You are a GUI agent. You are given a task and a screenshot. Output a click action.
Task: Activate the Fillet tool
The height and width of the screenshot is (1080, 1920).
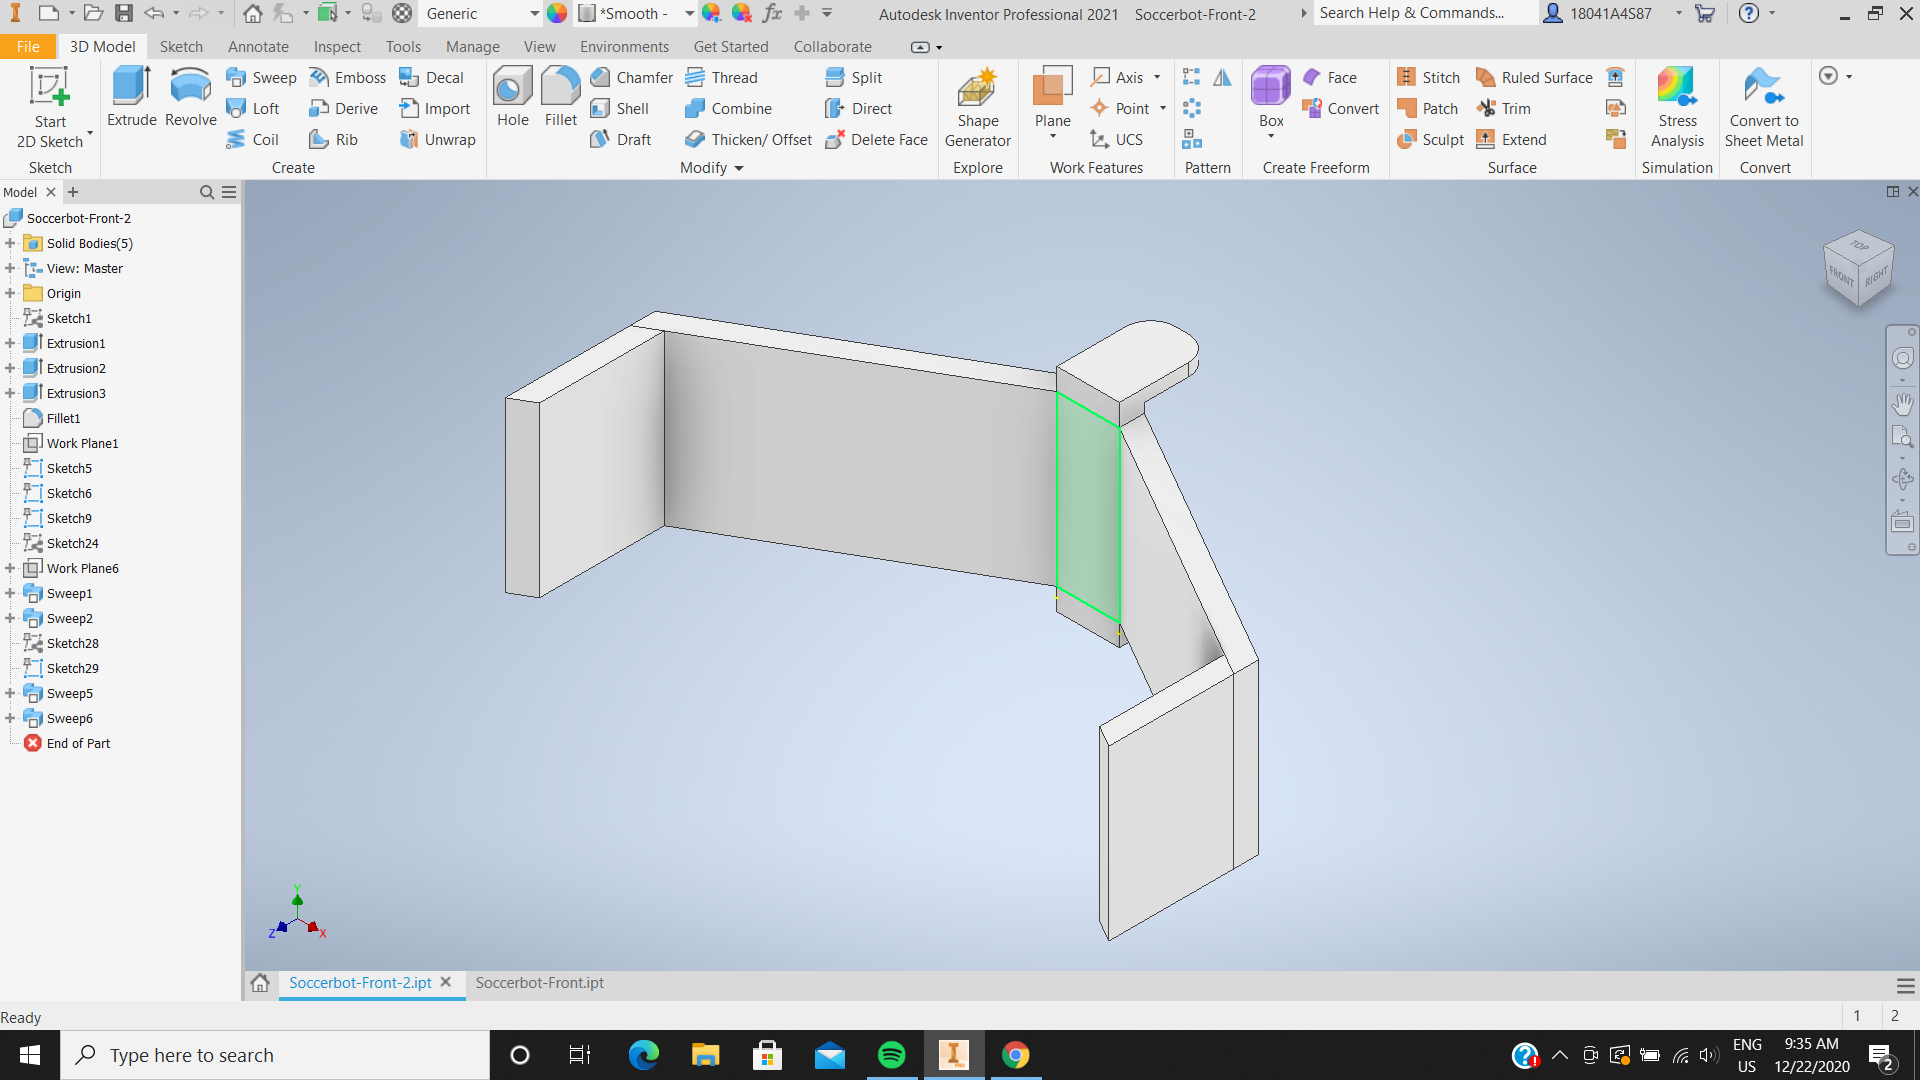pyautogui.click(x=560, y=95)
